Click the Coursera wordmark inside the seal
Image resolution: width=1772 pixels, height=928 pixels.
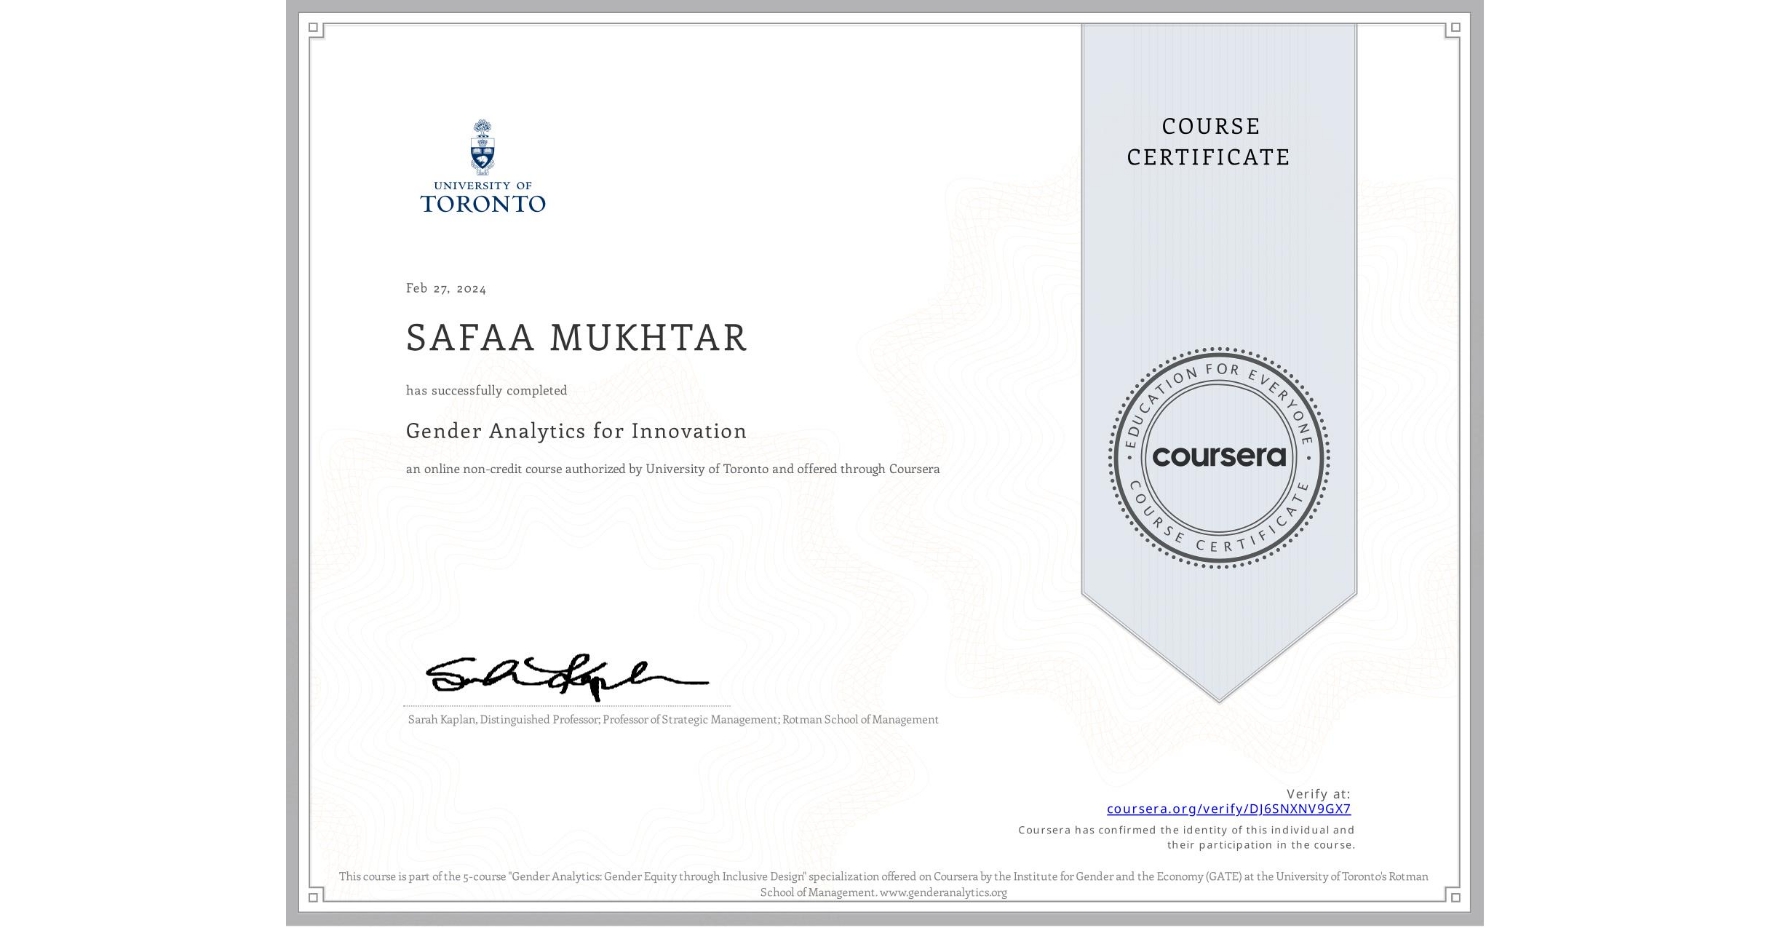(x=1219, y=458)
